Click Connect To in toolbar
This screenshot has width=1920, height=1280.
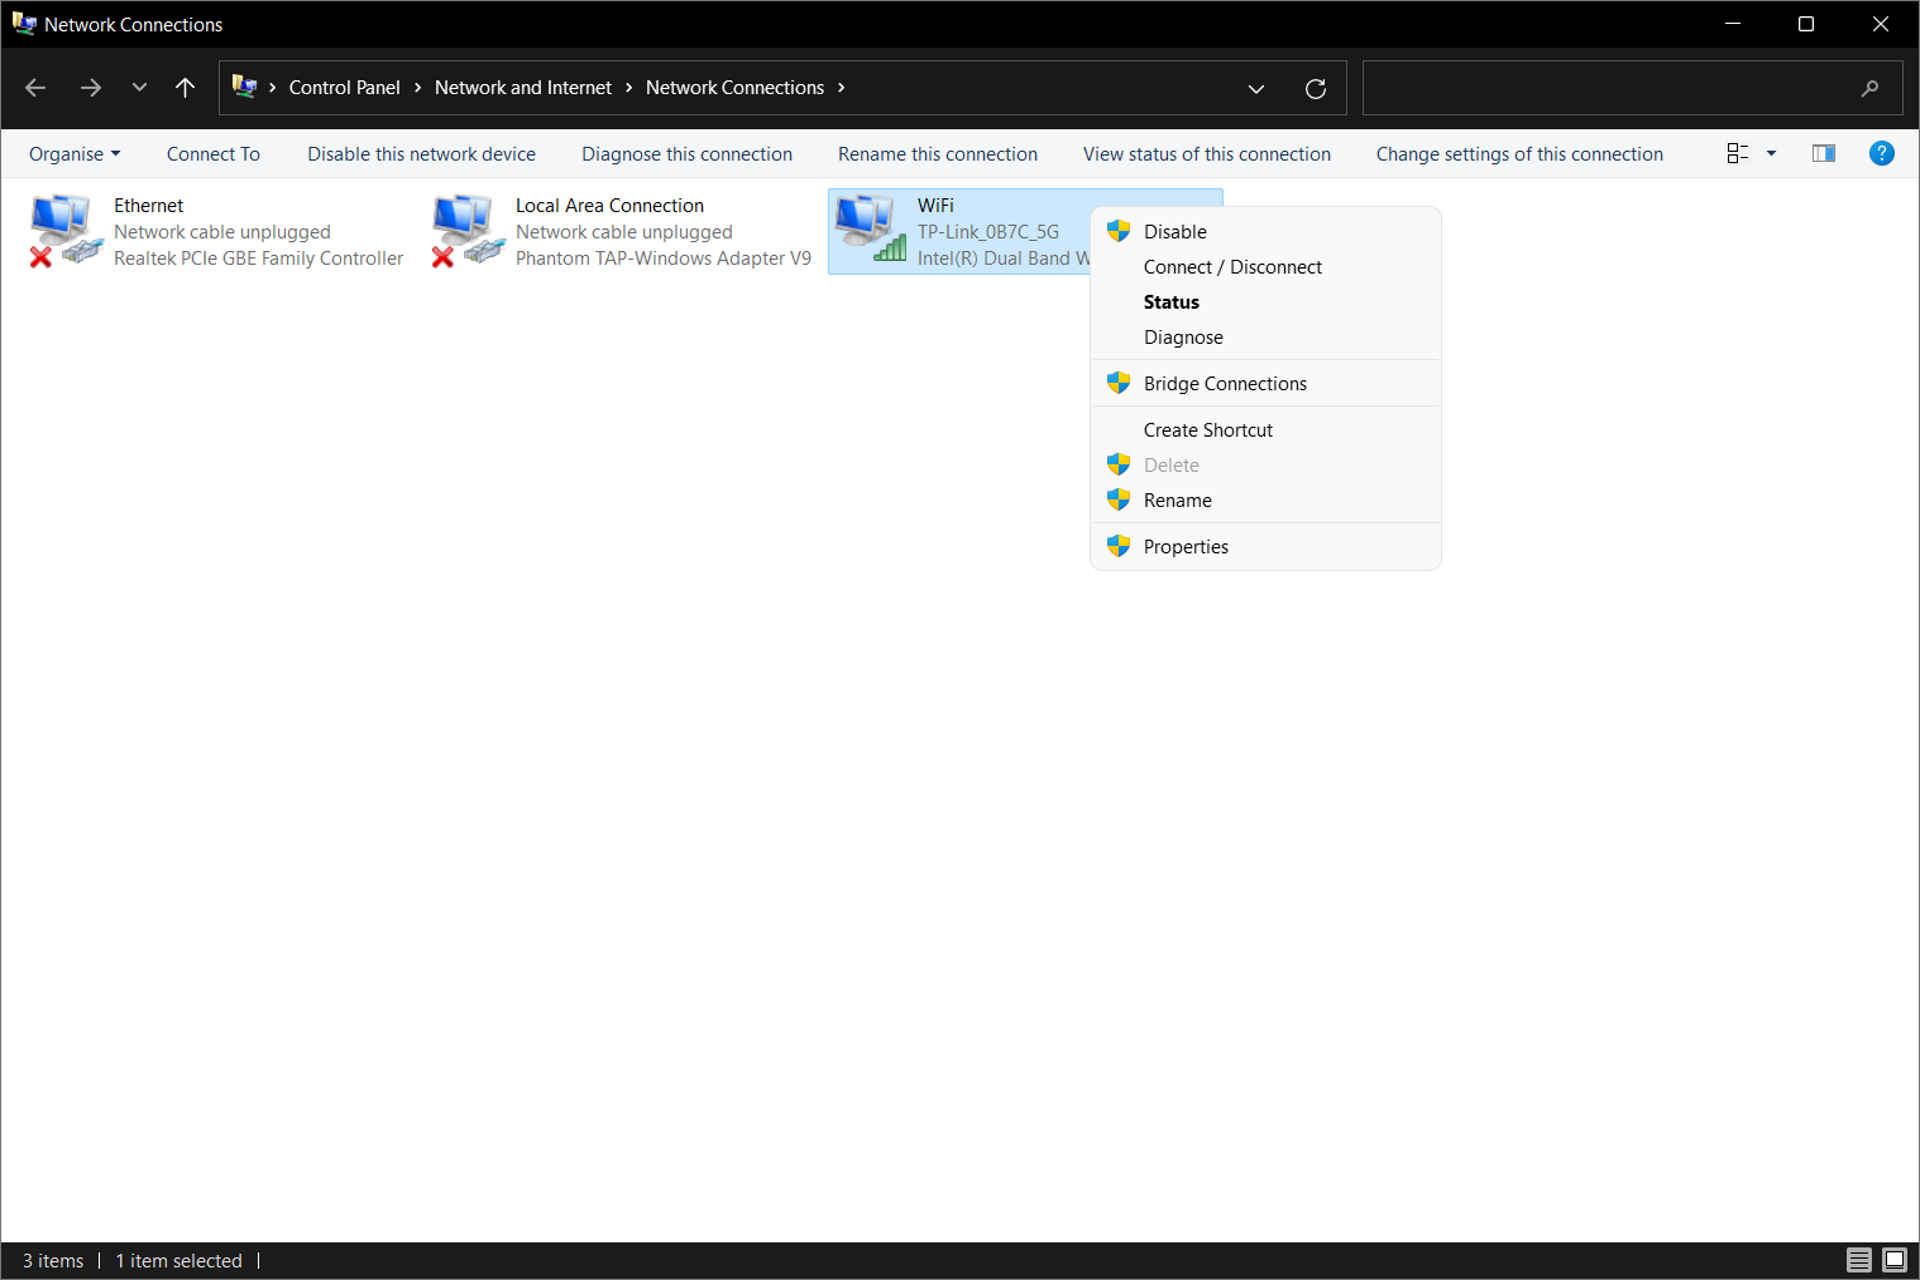click(x=213, y=154)
